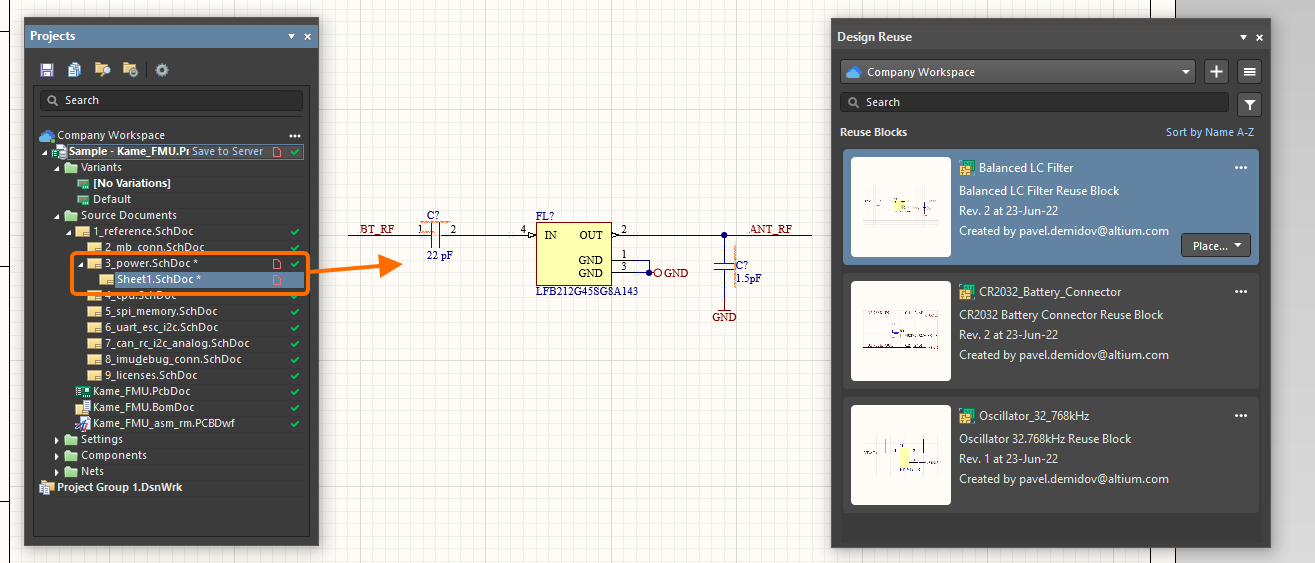Click the folder with magnifier icon in Projects
This screenshot has height=563, width=1315.
tap(102, 70)
